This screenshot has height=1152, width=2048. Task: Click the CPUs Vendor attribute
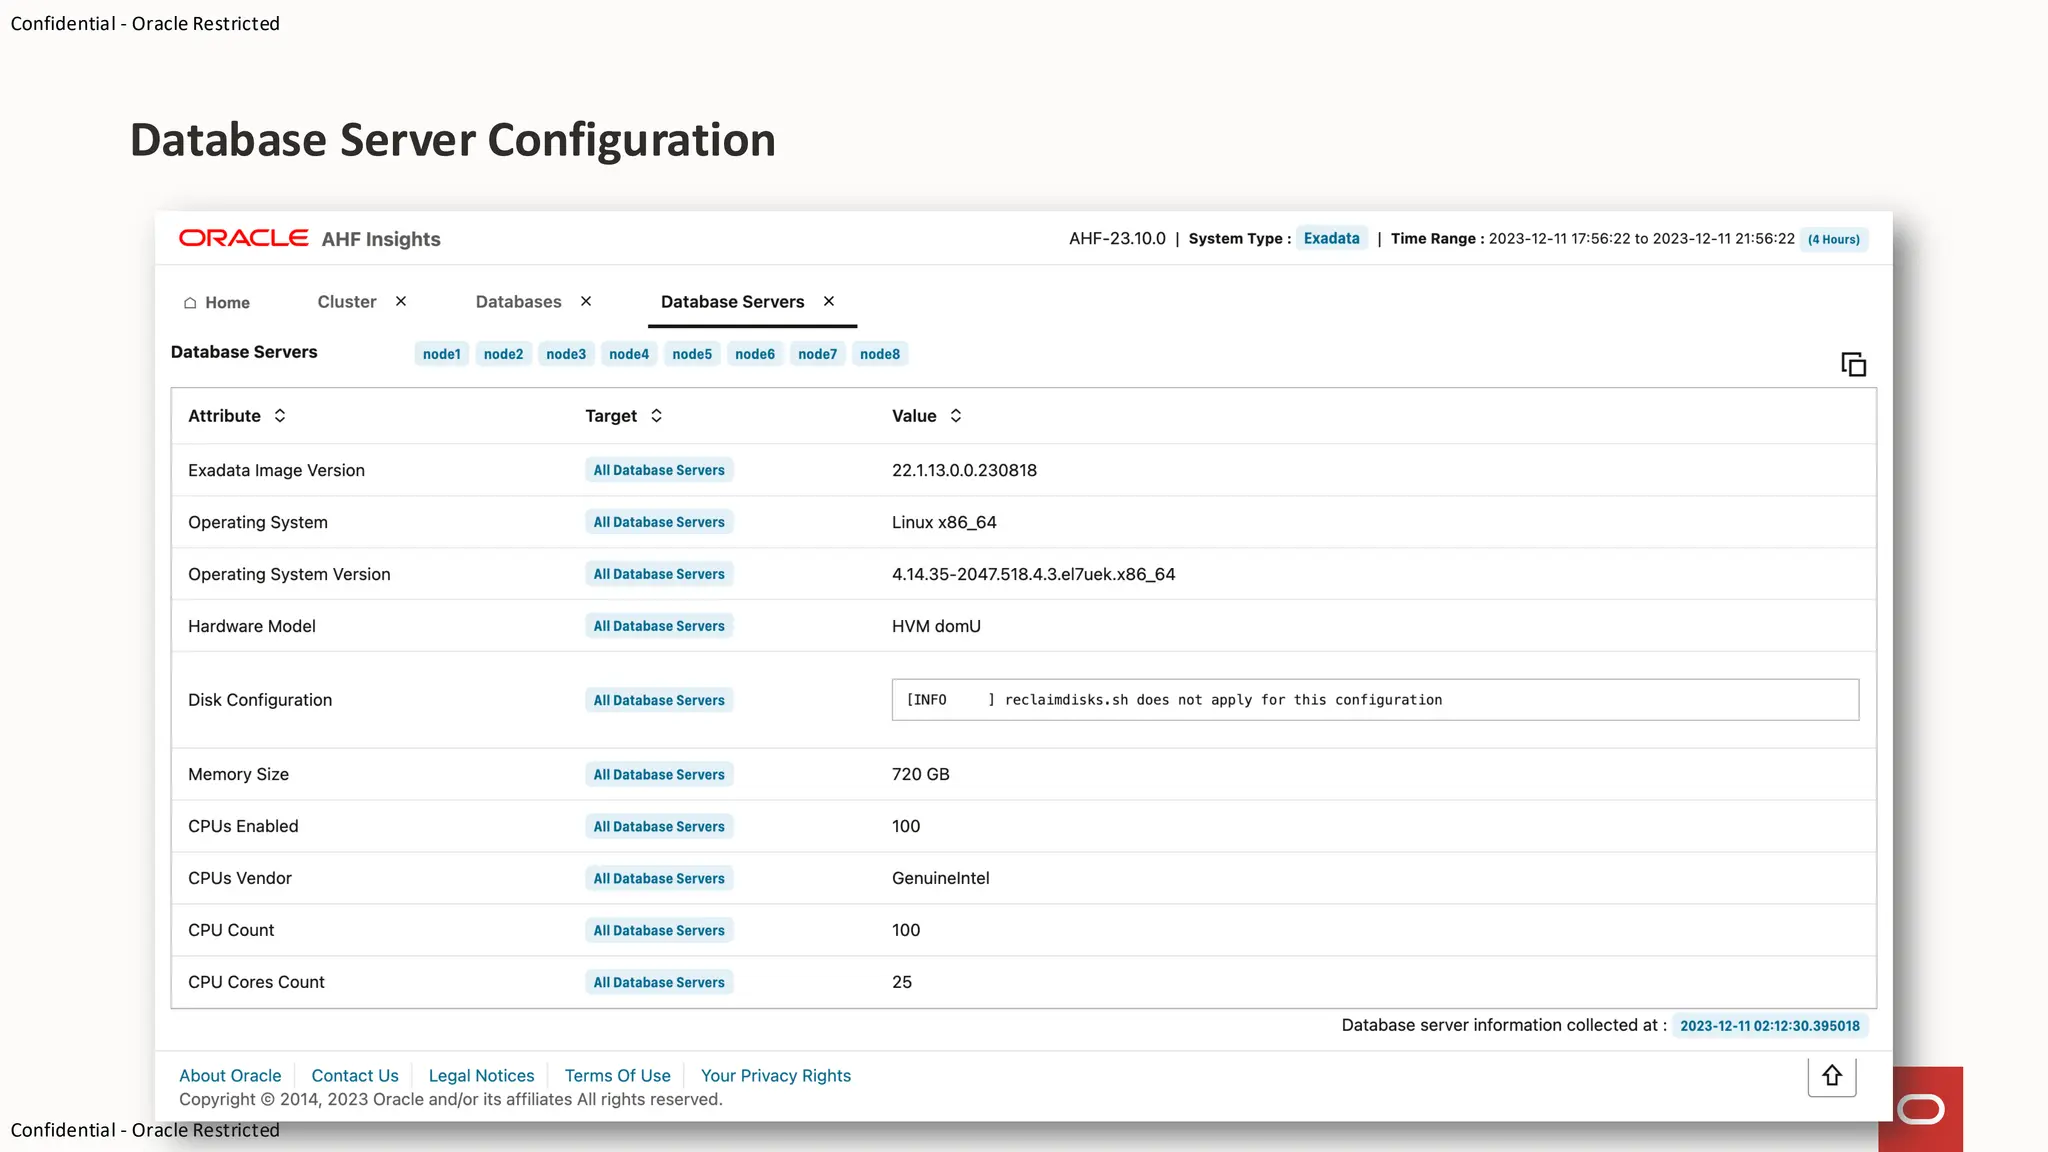pyautogui.click(x=239, y=878)
